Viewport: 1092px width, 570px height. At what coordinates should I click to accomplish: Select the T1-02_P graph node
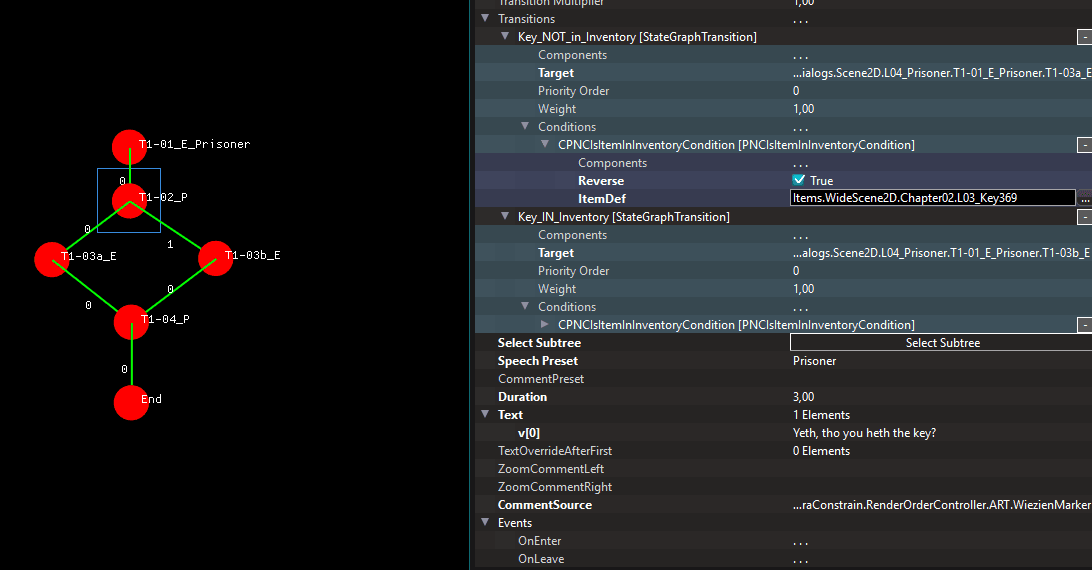[x=130, y=201]
